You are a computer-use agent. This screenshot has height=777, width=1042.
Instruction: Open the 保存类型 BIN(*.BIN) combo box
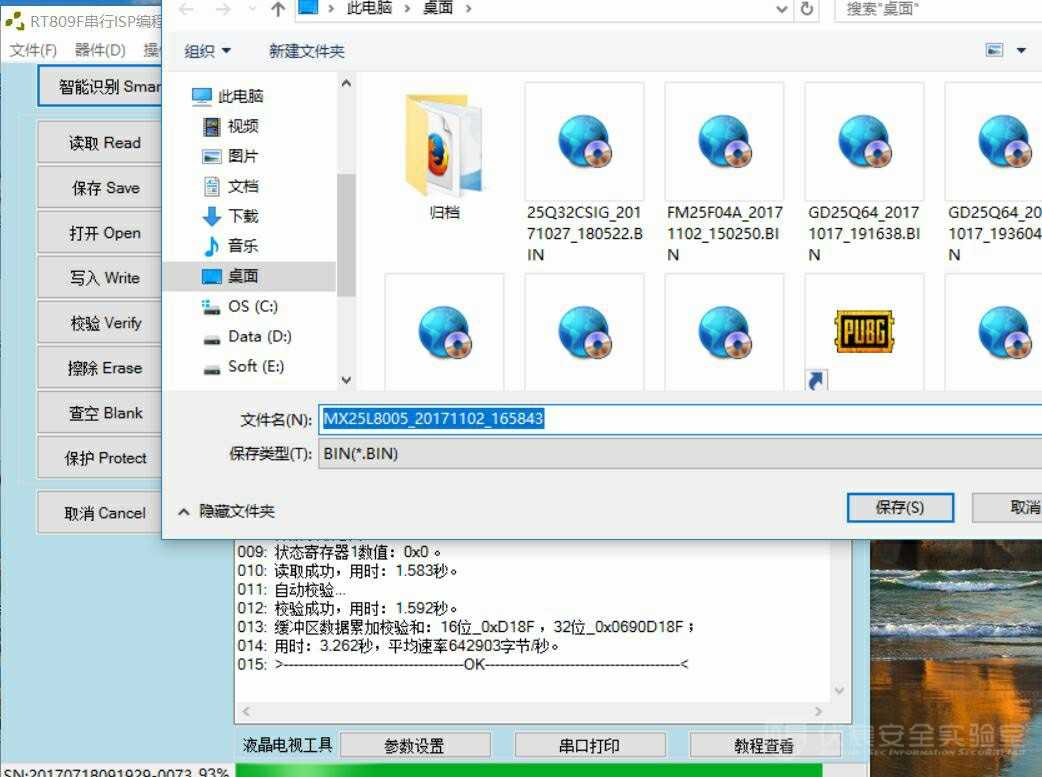click(680, 454)
